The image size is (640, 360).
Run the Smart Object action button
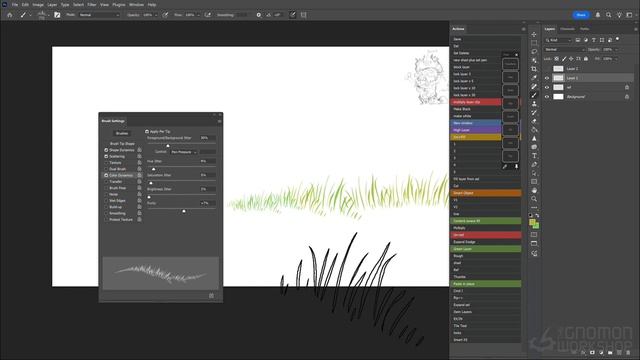(486, 193)
